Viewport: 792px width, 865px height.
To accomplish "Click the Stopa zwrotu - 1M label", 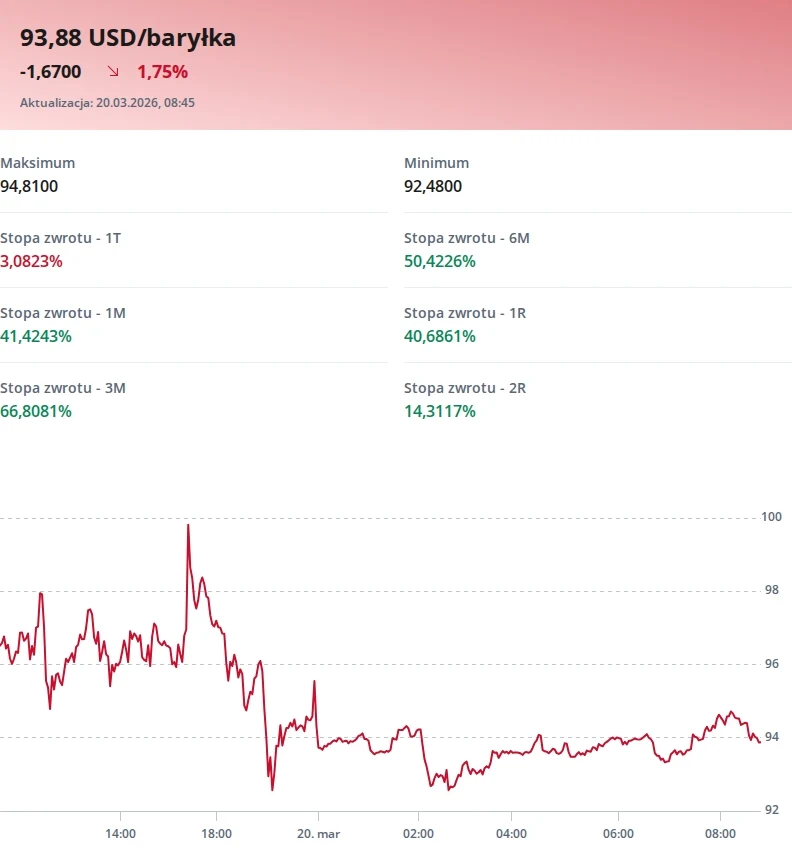I will click(63, 313).
